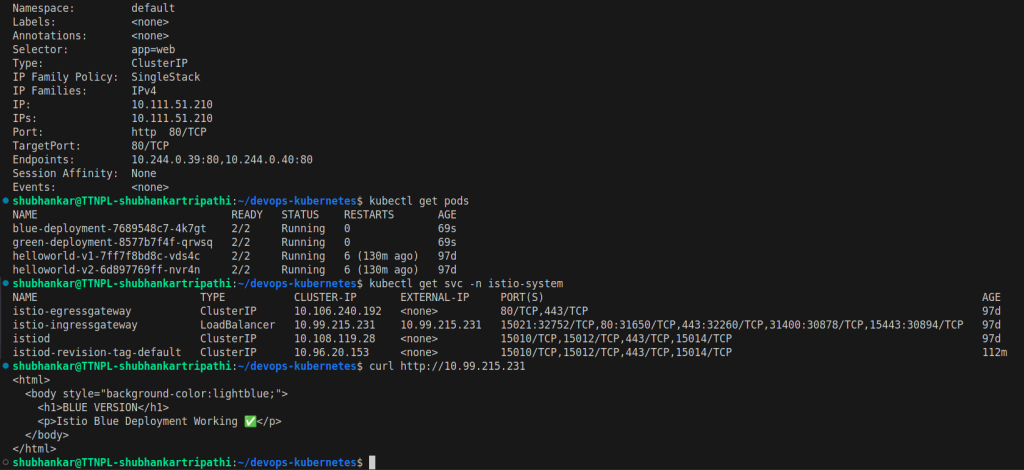The image size is (1024, 470).
Task: Click the command marker beside kubectl get svc
Action: point(6,284)
